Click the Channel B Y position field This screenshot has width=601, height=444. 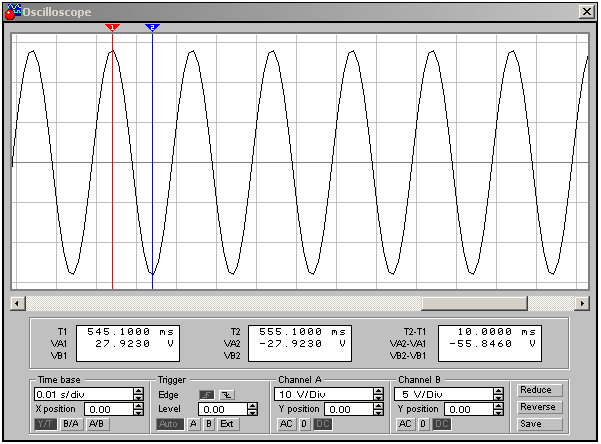point(469,409)
